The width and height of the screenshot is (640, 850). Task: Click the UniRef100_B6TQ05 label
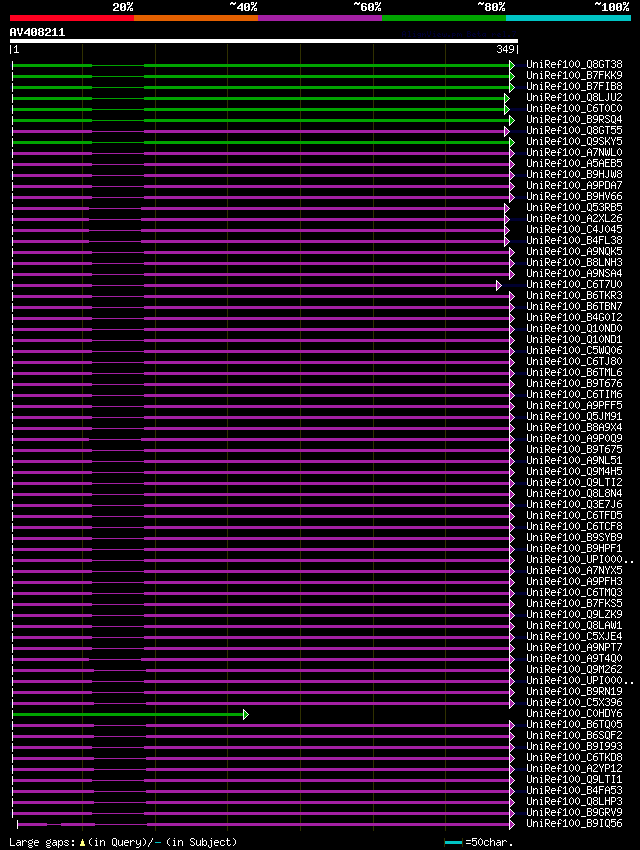coord(574,725)
